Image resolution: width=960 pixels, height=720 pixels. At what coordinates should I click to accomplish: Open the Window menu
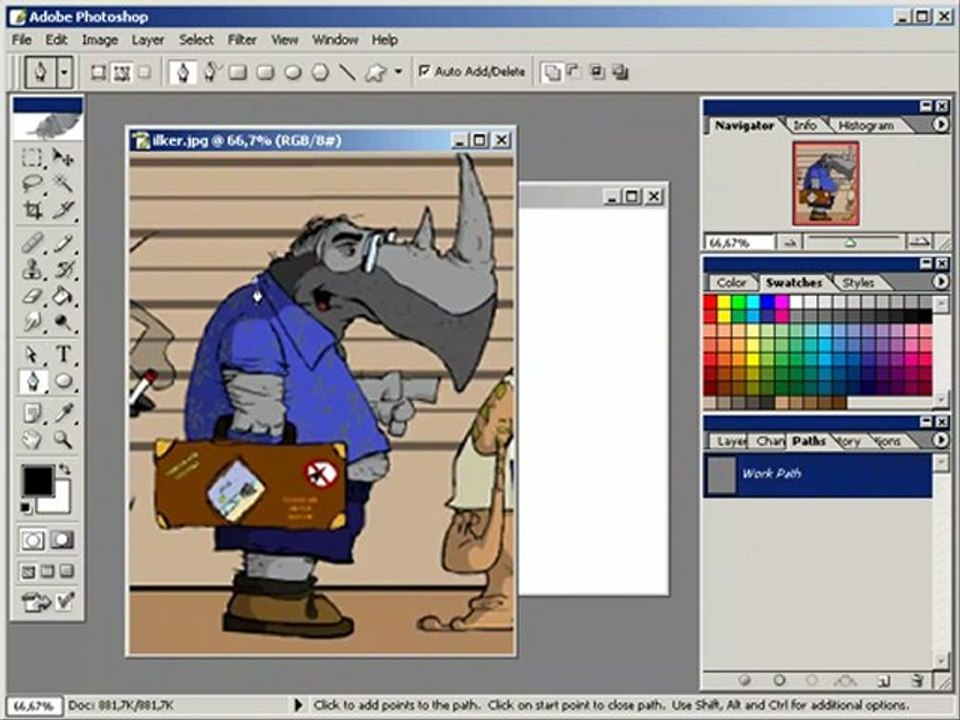pos(335,40)
